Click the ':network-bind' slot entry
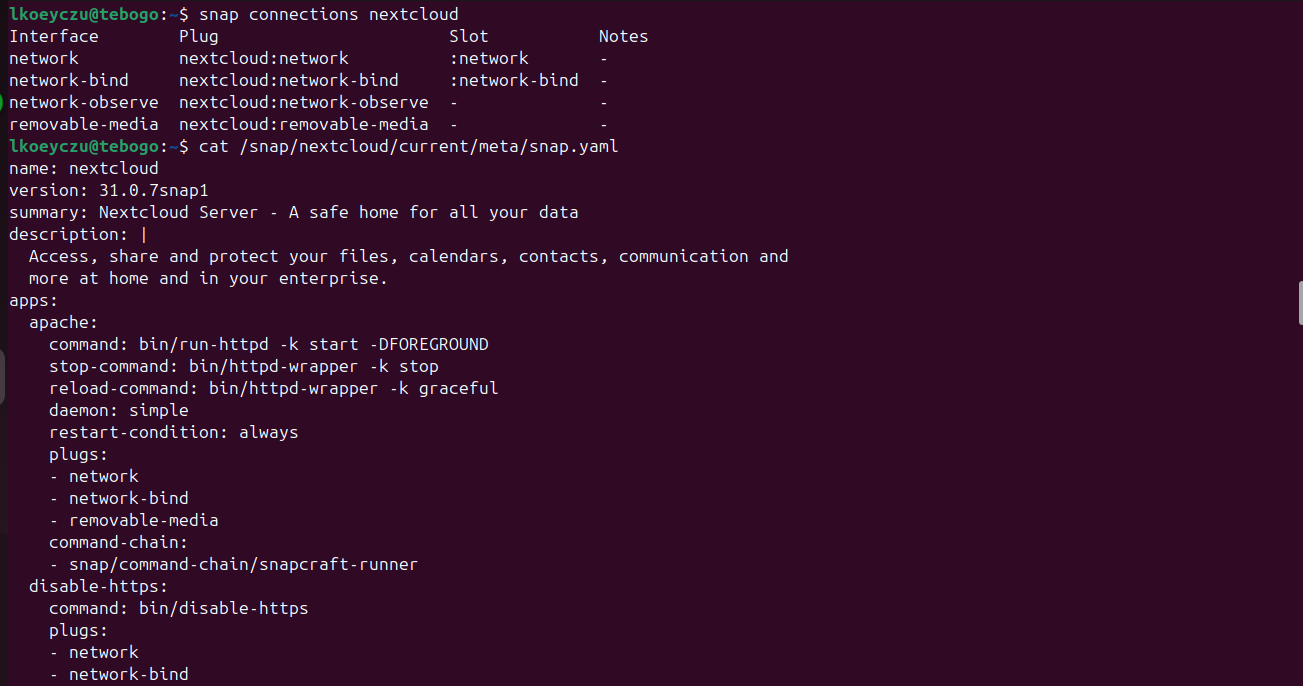This screenshot has height=686, width=1303. pyautogui.click(x=514, y=80)
